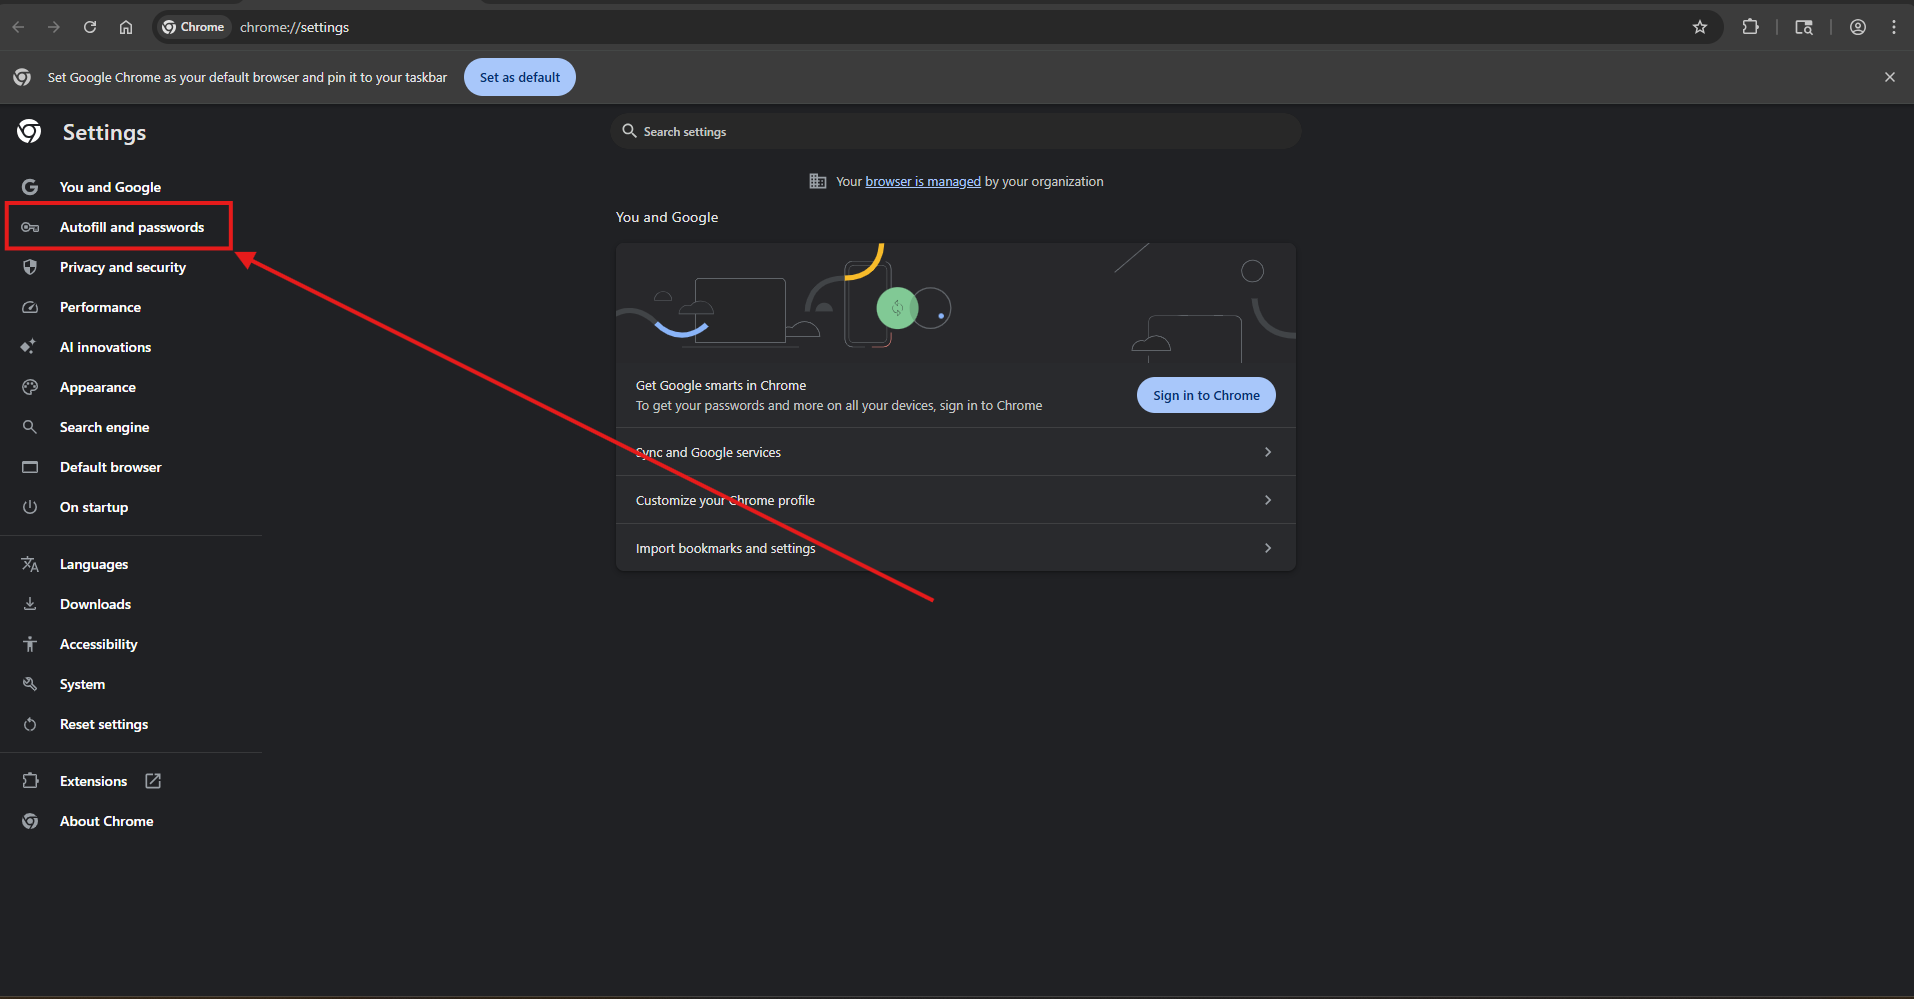
Task: Reload the current page
Action: [90, 27]
